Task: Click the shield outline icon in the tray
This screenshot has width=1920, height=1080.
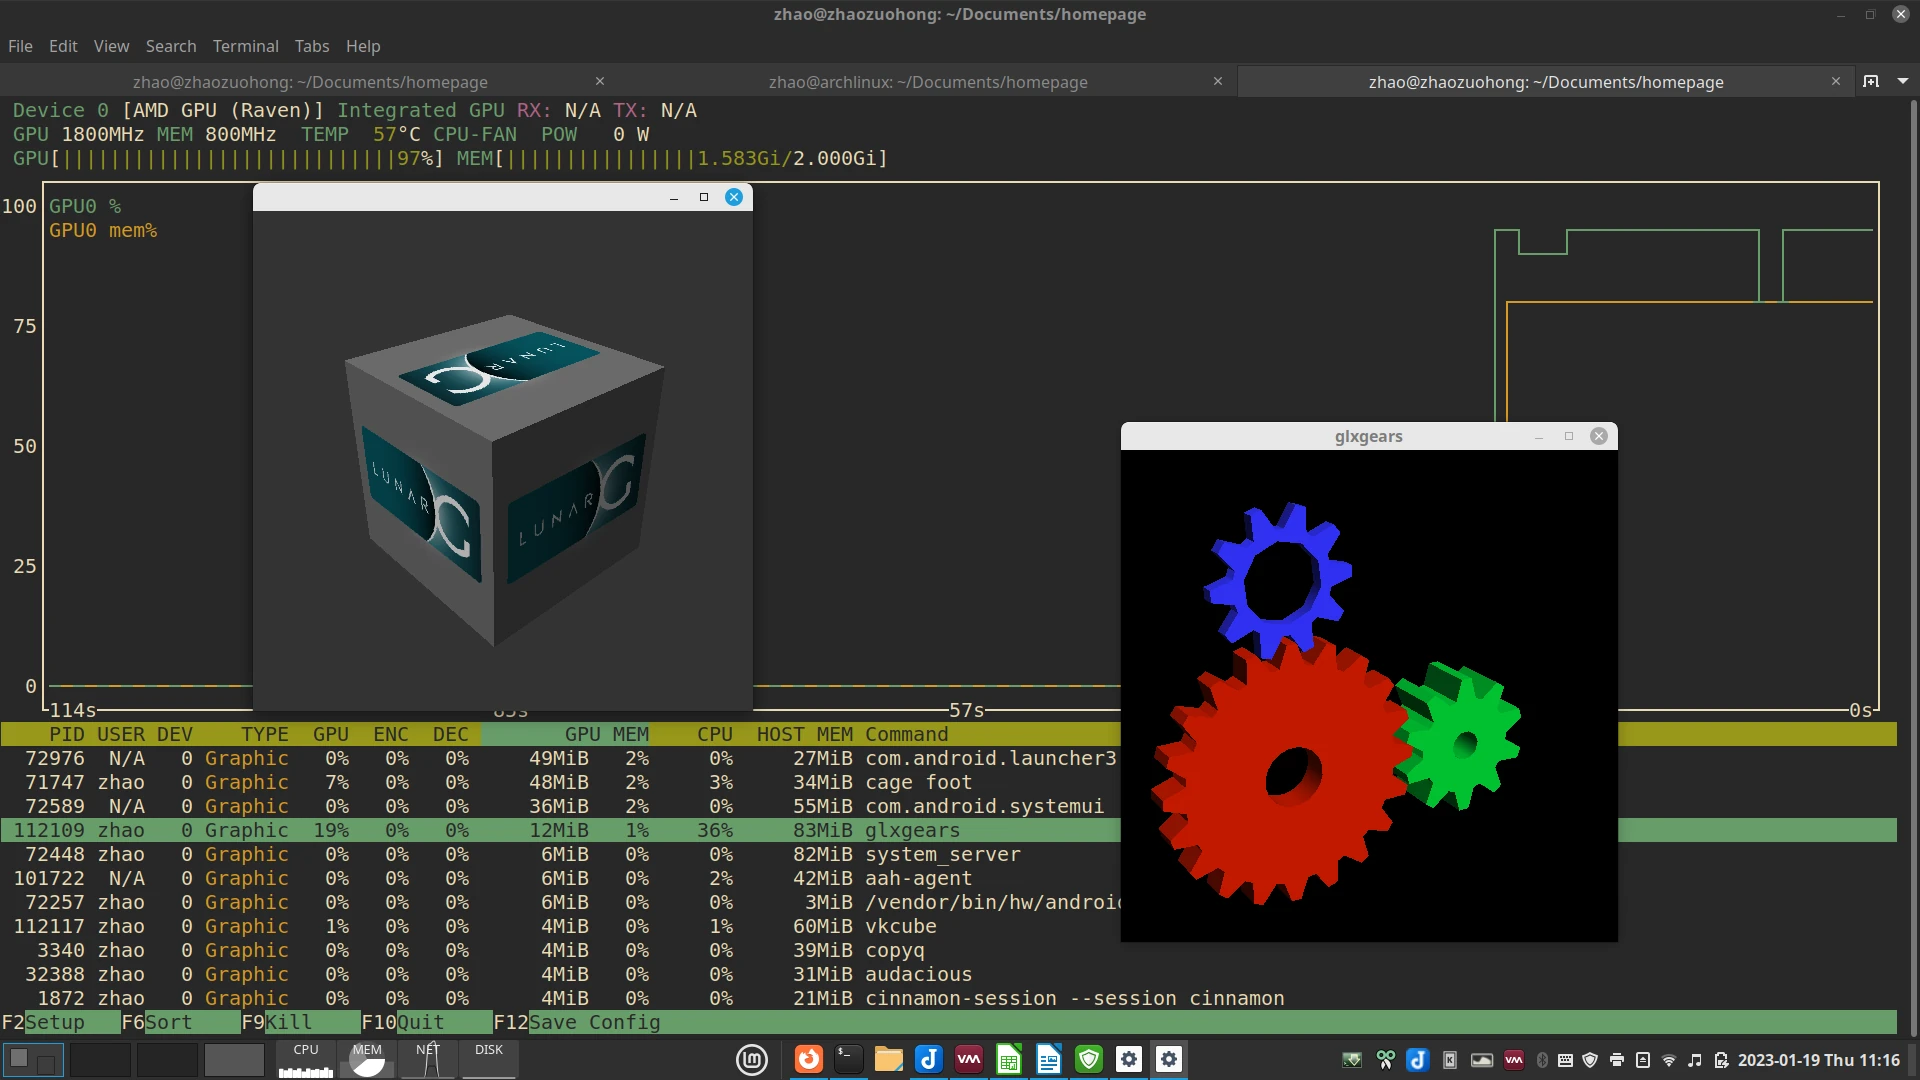Action: 1590,1060
